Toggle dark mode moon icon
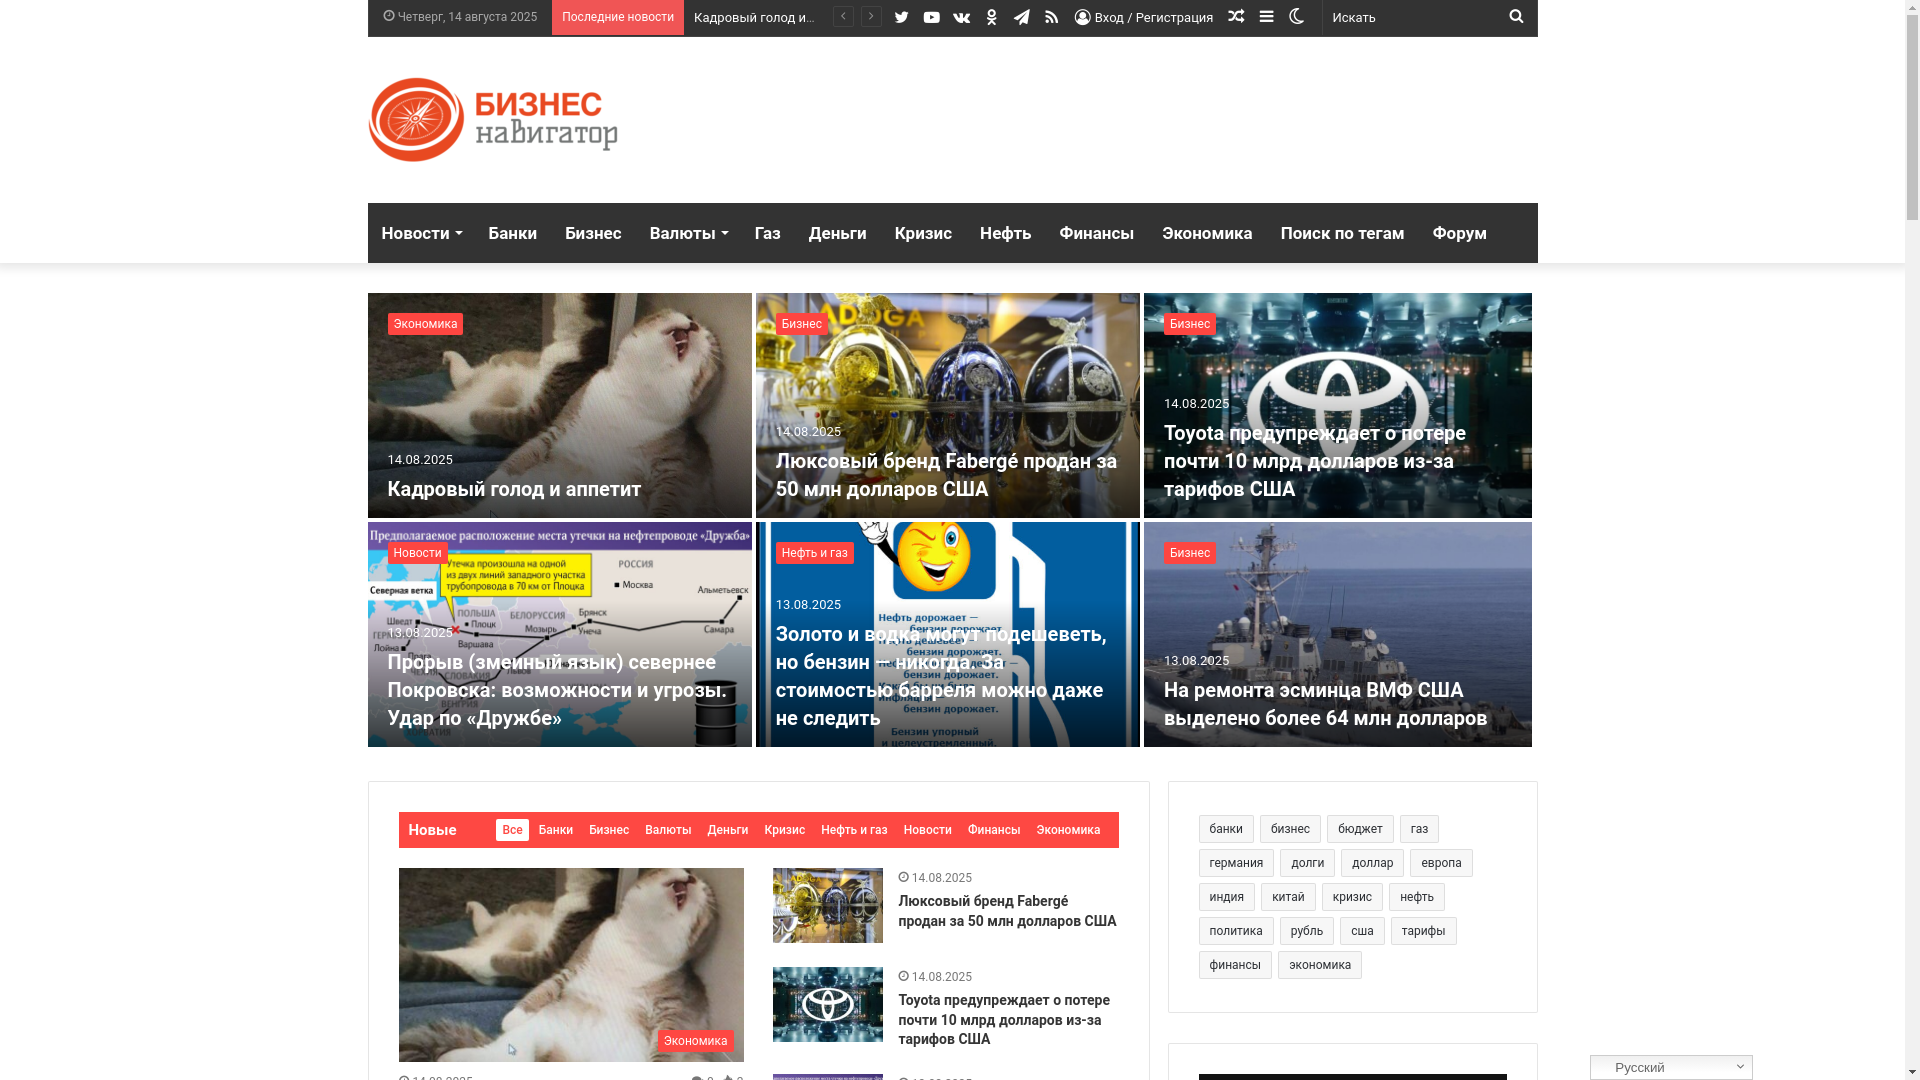Screen dimensions: 1920x1080 click(1296, 17)
